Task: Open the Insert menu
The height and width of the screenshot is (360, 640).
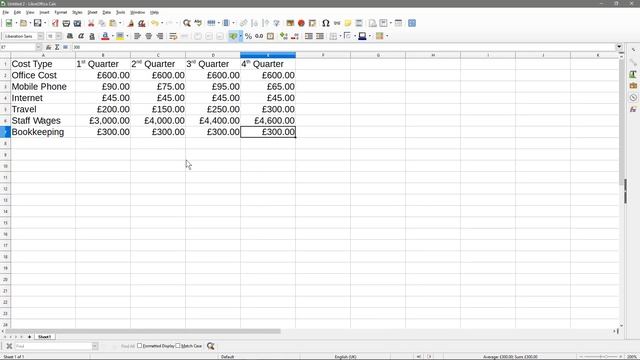Action: click(x=44, y=13)
